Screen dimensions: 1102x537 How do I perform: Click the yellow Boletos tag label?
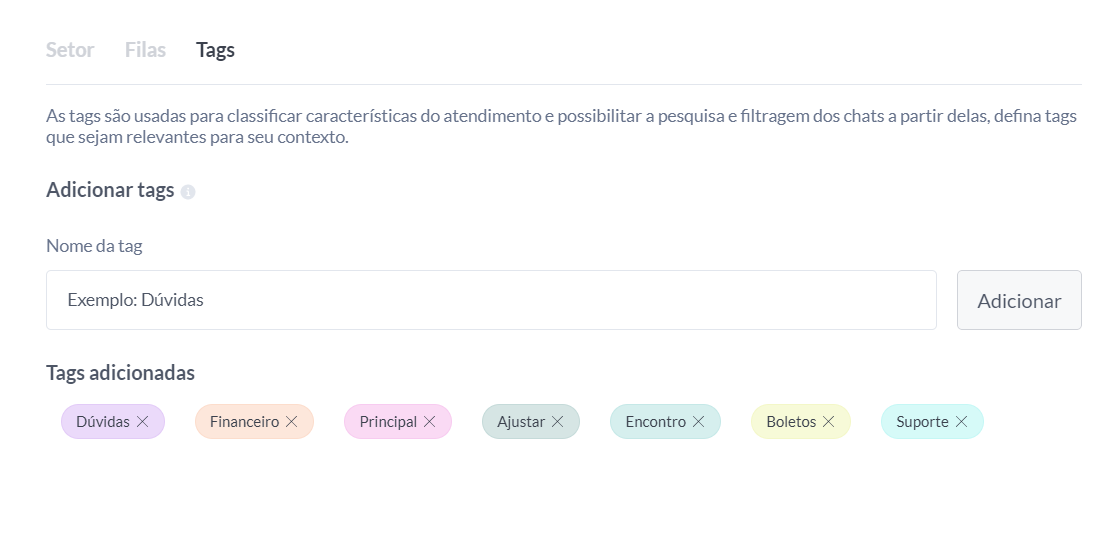pyautogui.click(x=791, y=422)
